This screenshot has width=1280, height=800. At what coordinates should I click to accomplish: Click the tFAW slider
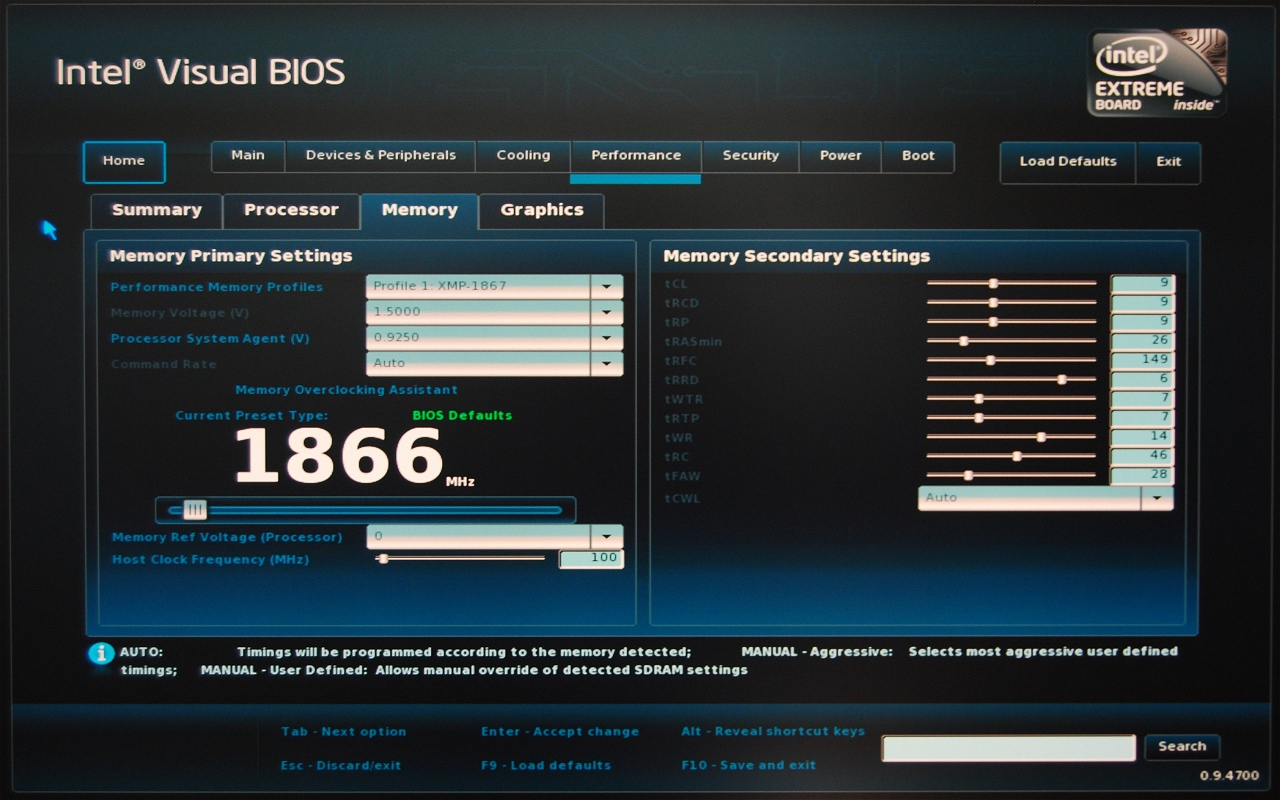coord(1011,476)
